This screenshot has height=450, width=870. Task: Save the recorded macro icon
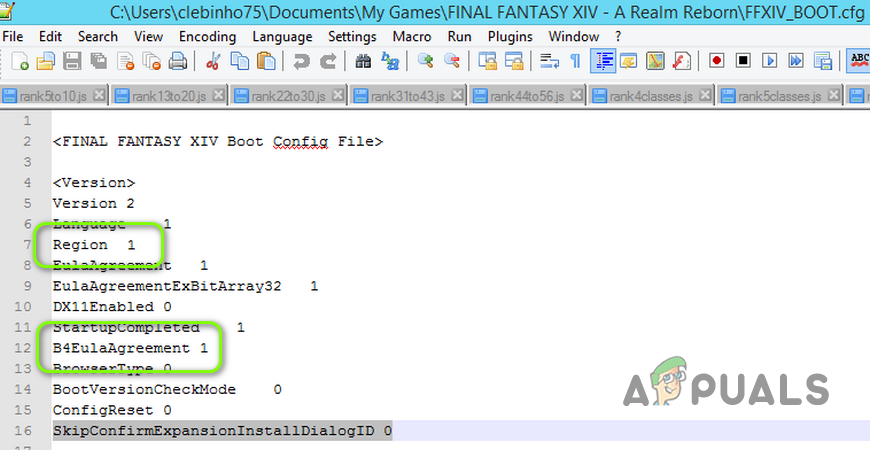coord(823,61)
